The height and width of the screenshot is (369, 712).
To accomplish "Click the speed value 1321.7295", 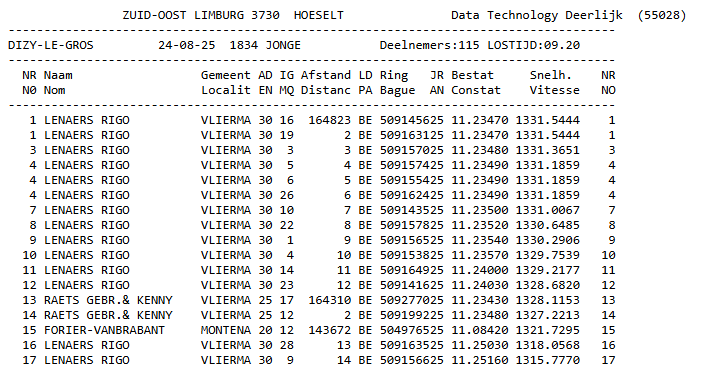I will [548, 330].
